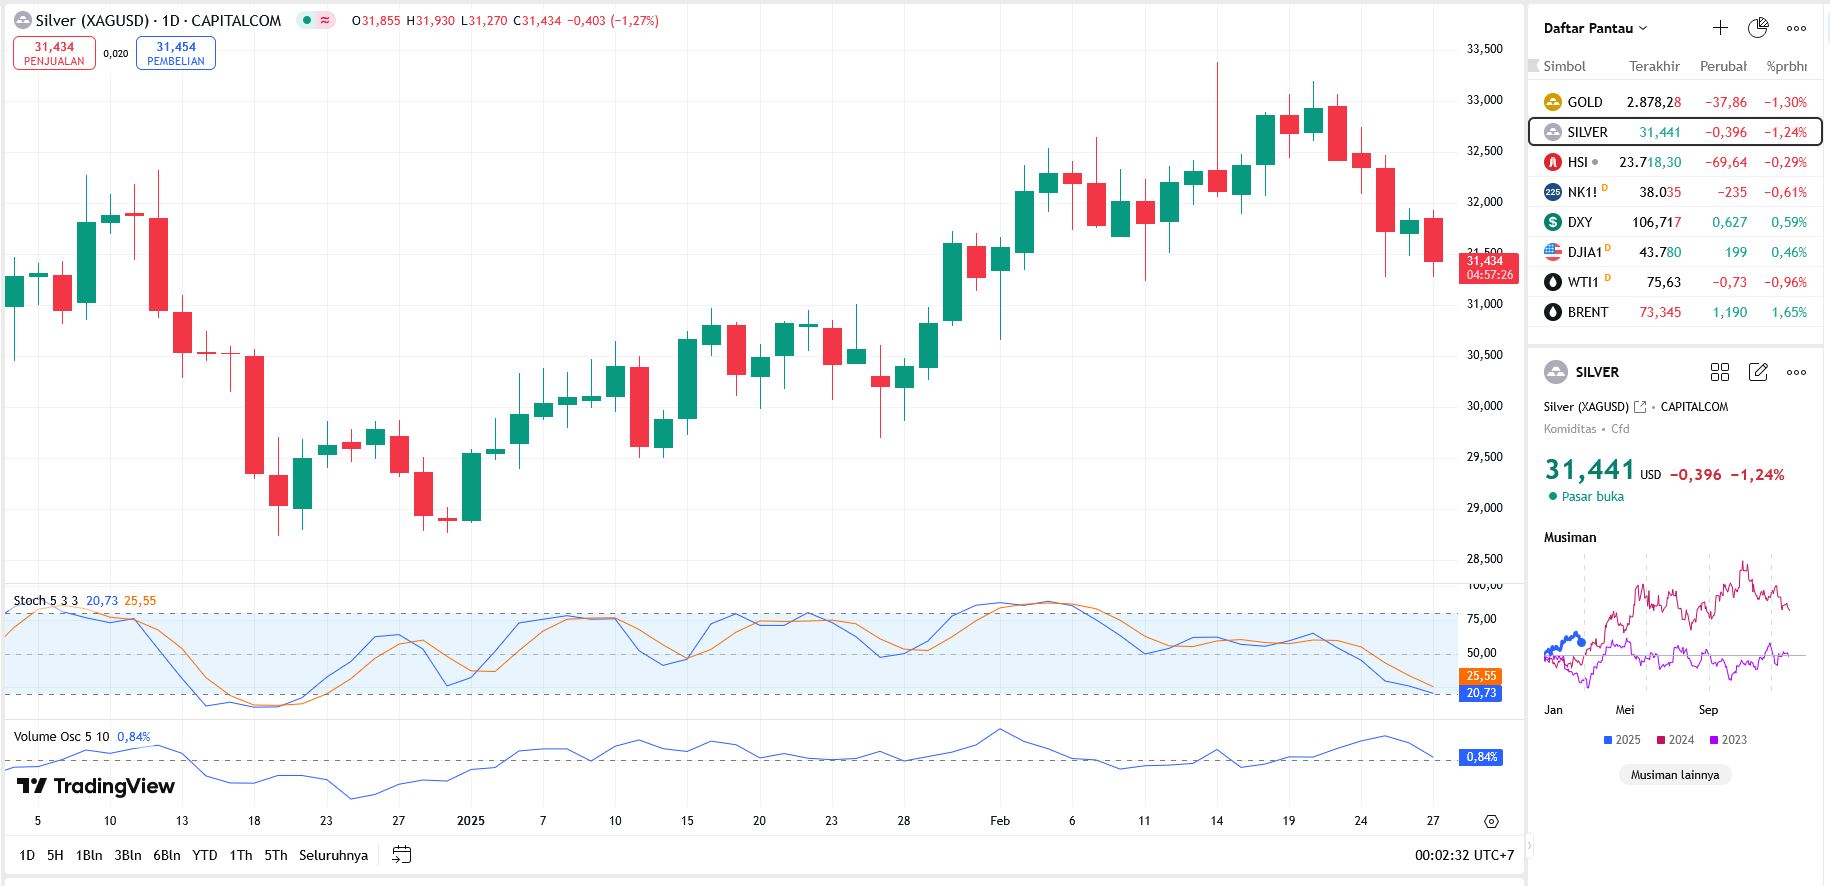Open watchlist three-dot options menu
Image resolution: width=1830 pixels, height=886 pixels.
[x=1796, y=28]
